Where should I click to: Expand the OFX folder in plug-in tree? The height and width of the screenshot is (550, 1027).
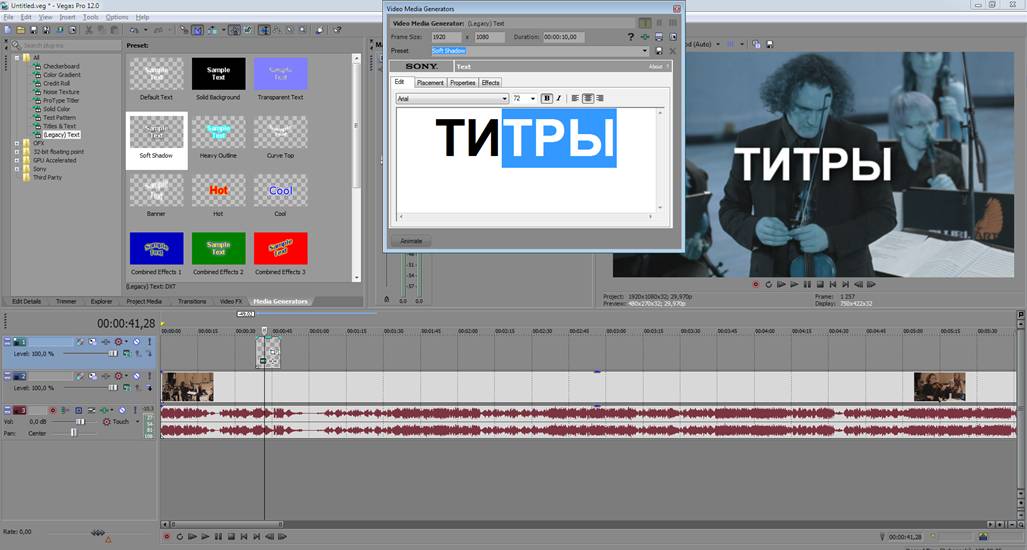click(x=17, y=143)
